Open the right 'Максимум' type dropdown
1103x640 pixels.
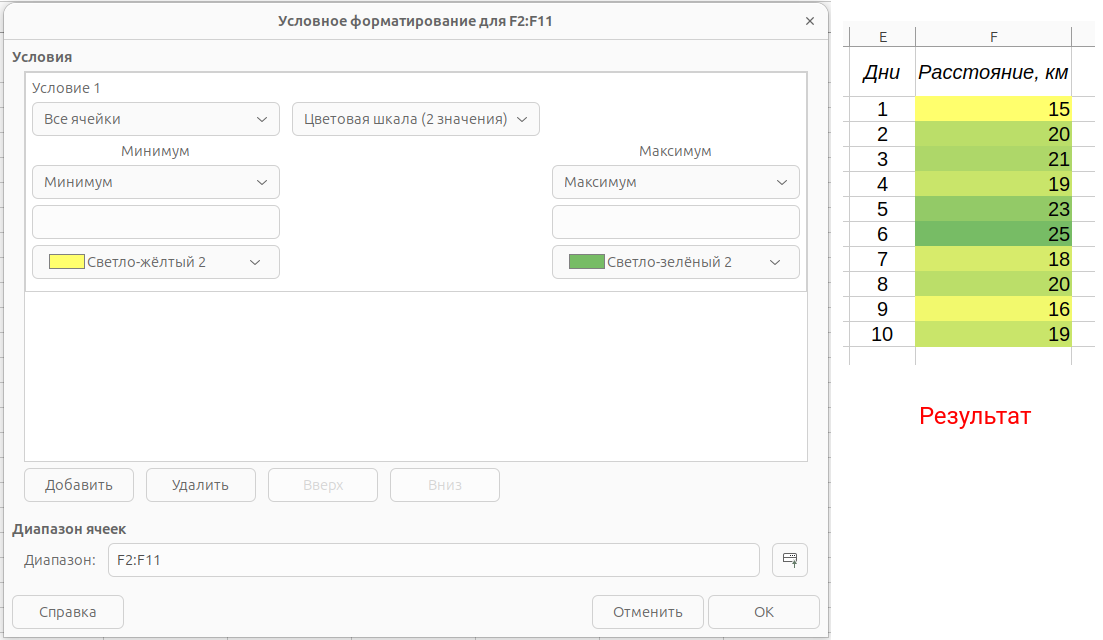pyautogui.click(x=675, y=182)
